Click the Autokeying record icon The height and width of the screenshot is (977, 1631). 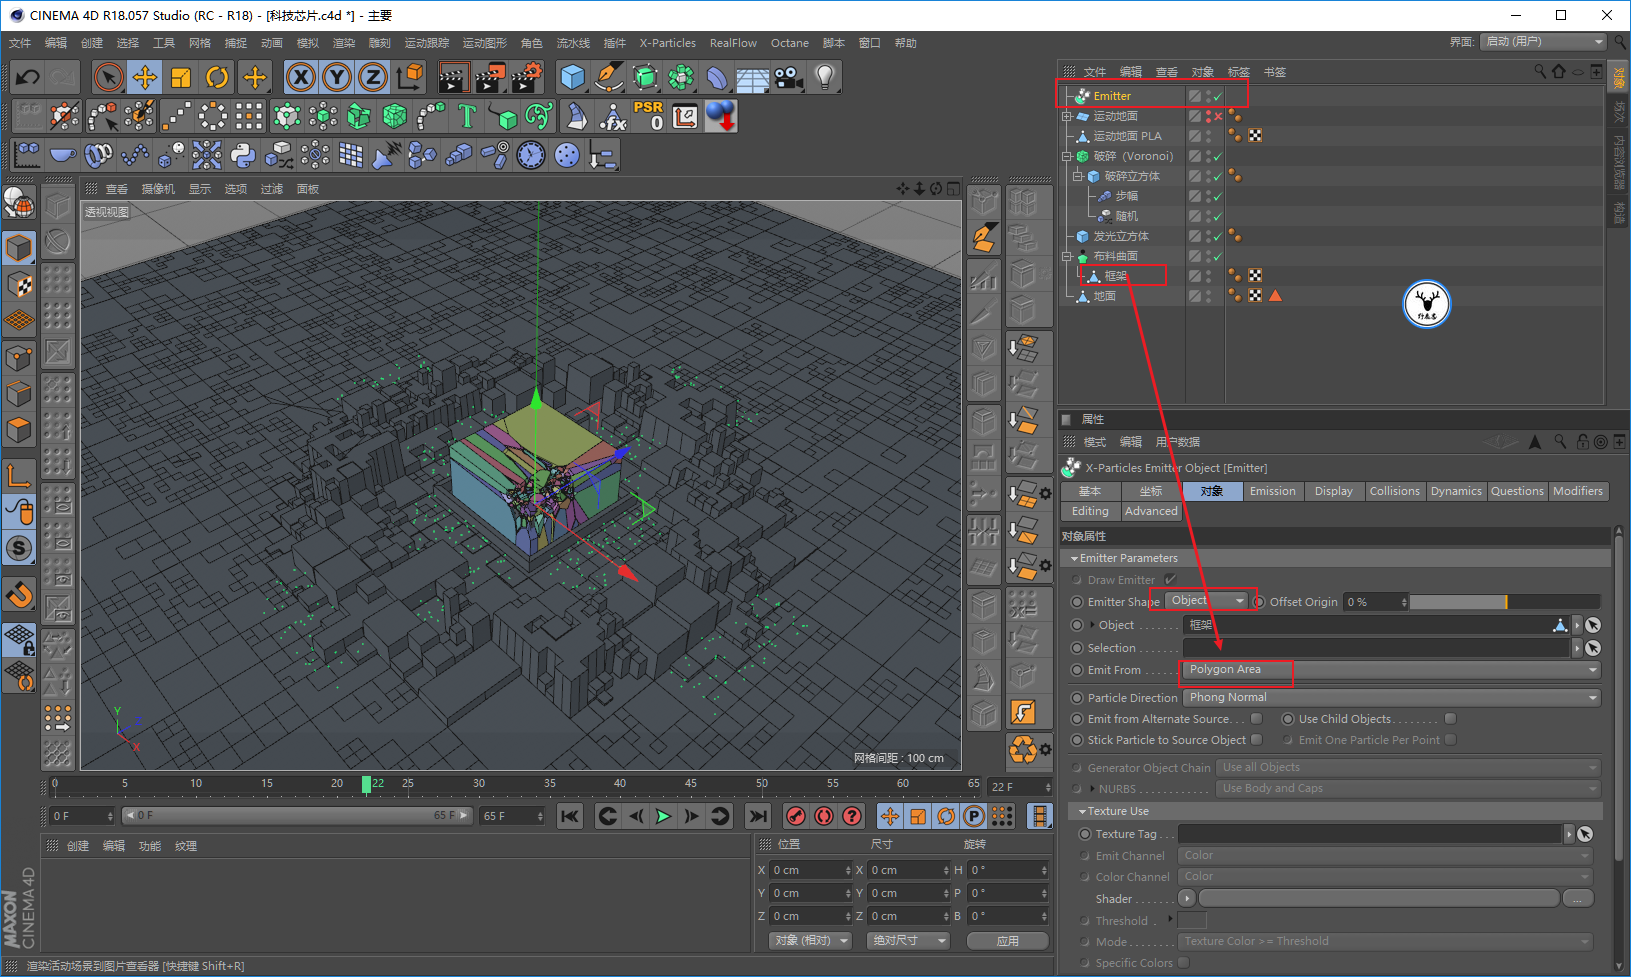click(824, 817)
